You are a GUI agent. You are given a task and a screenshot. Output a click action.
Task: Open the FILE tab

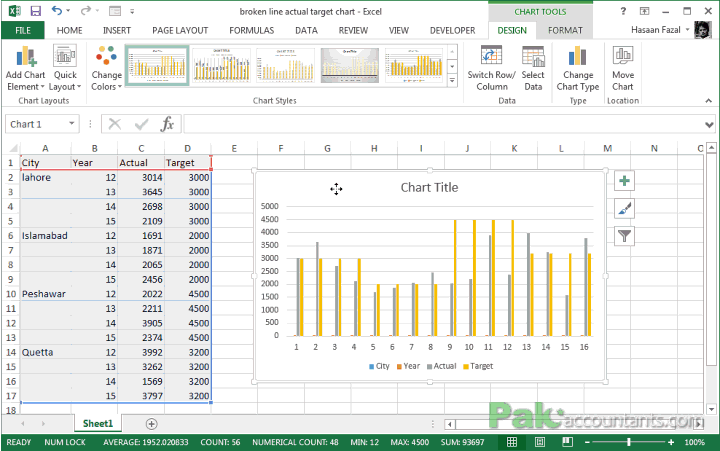(x=23, y=30)
